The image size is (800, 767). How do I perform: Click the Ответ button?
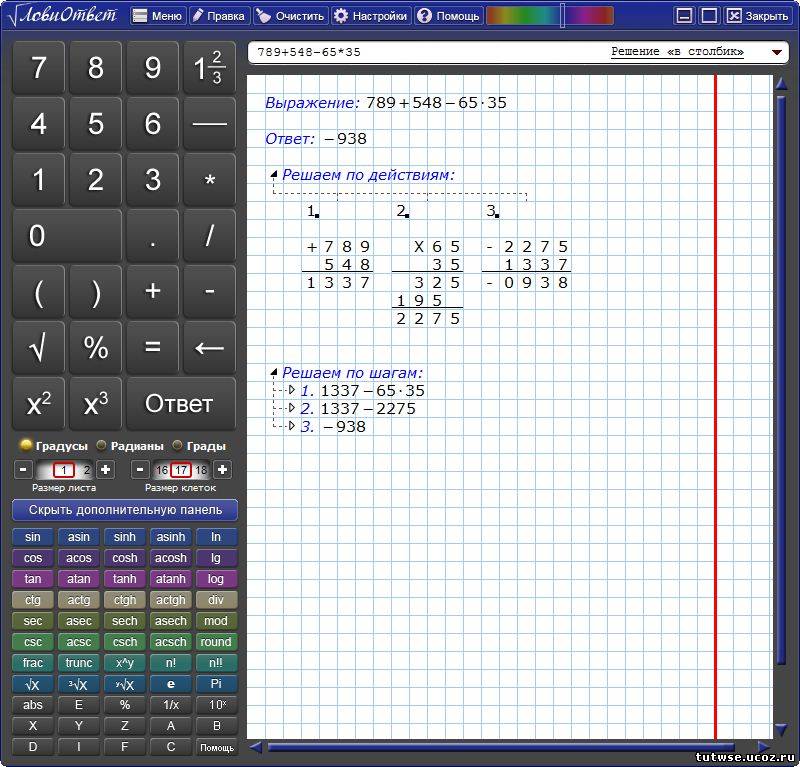pyautogui.click(x=180, y=404)
